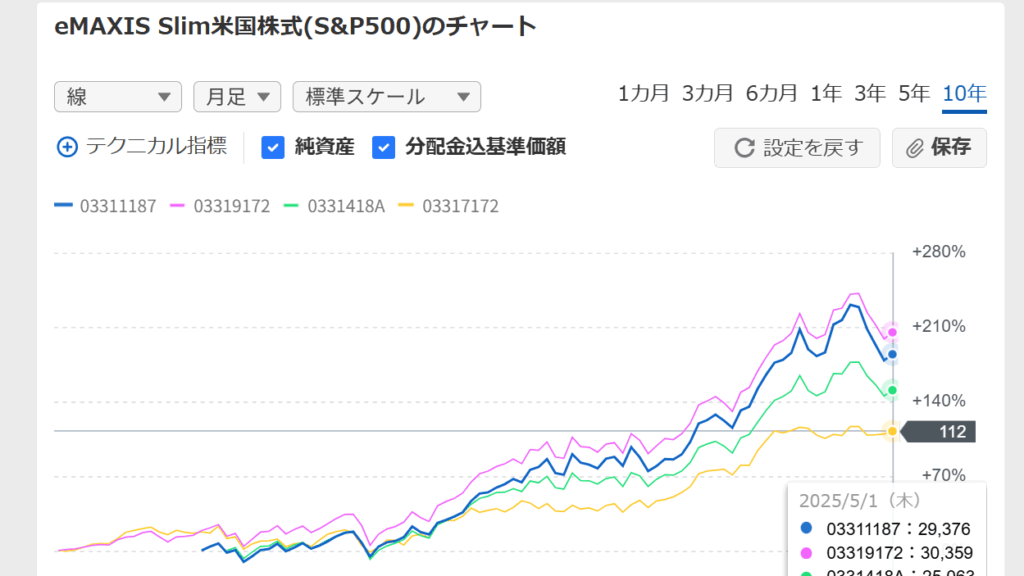Click the paperclip icon on the 保存 button
The height and width of the screenshot is (576, 1024).
915,148
